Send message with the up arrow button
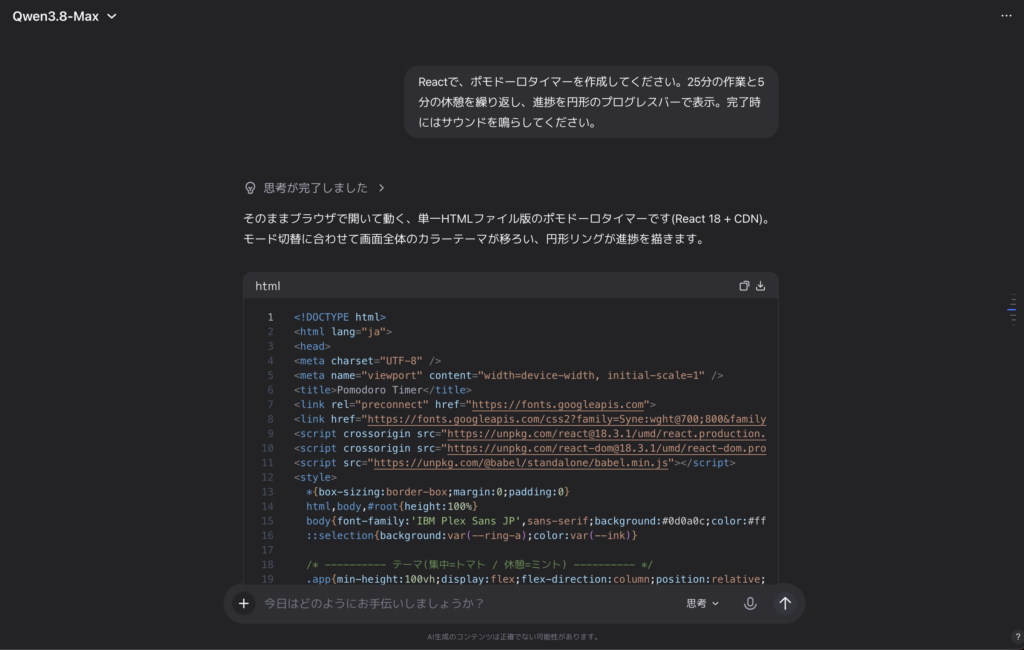The image size is (1024, 650). (785, 604)
